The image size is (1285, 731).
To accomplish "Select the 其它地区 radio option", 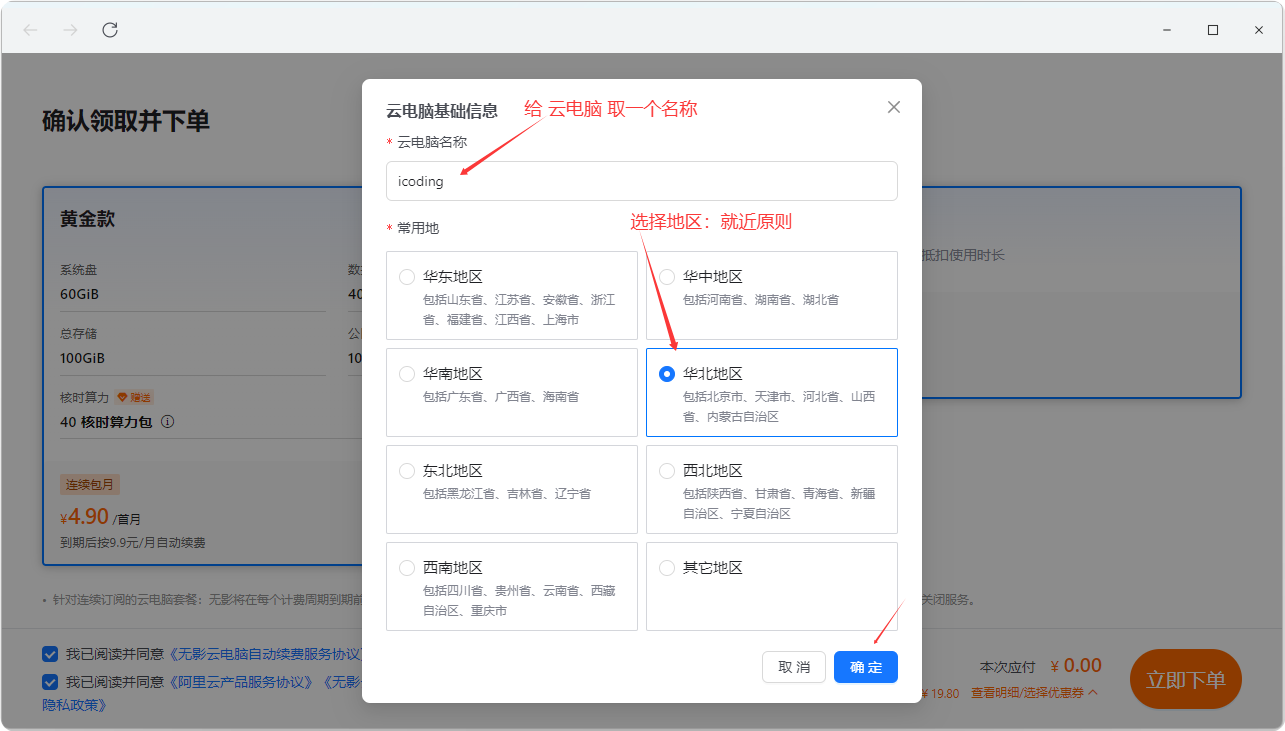I will click(x=667, y=568).
